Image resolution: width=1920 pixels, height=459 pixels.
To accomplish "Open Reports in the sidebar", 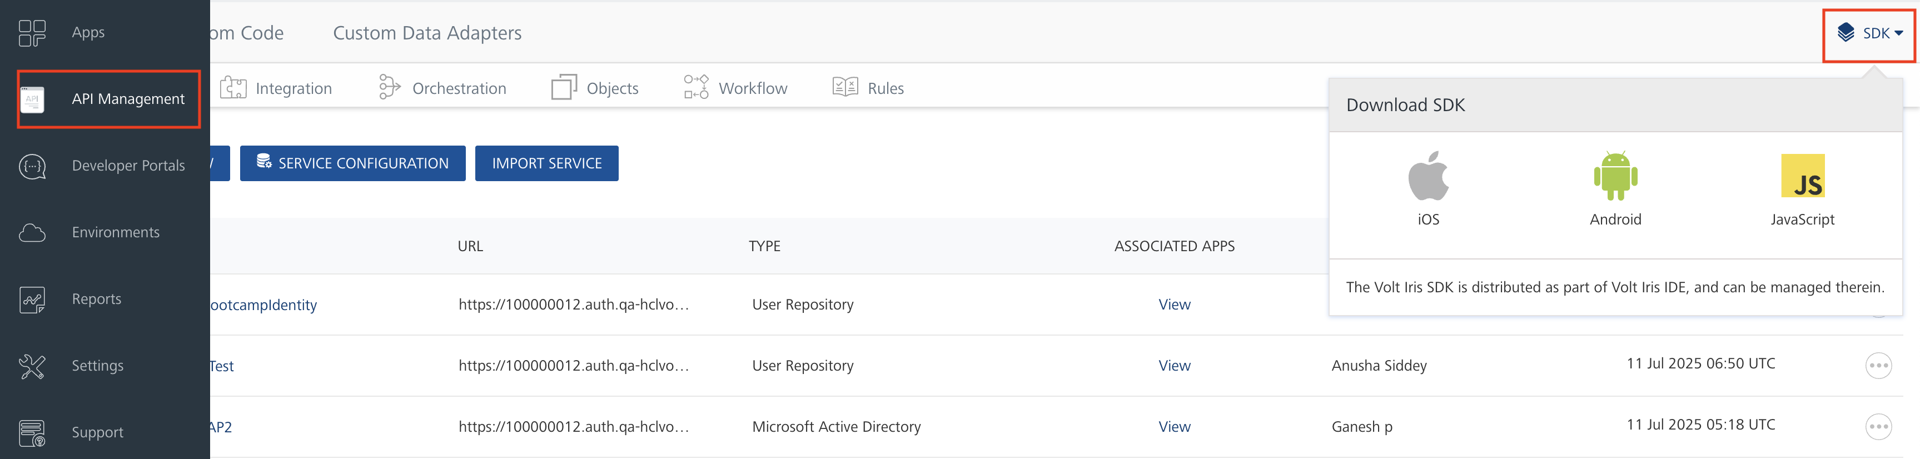I will (96, 299).
